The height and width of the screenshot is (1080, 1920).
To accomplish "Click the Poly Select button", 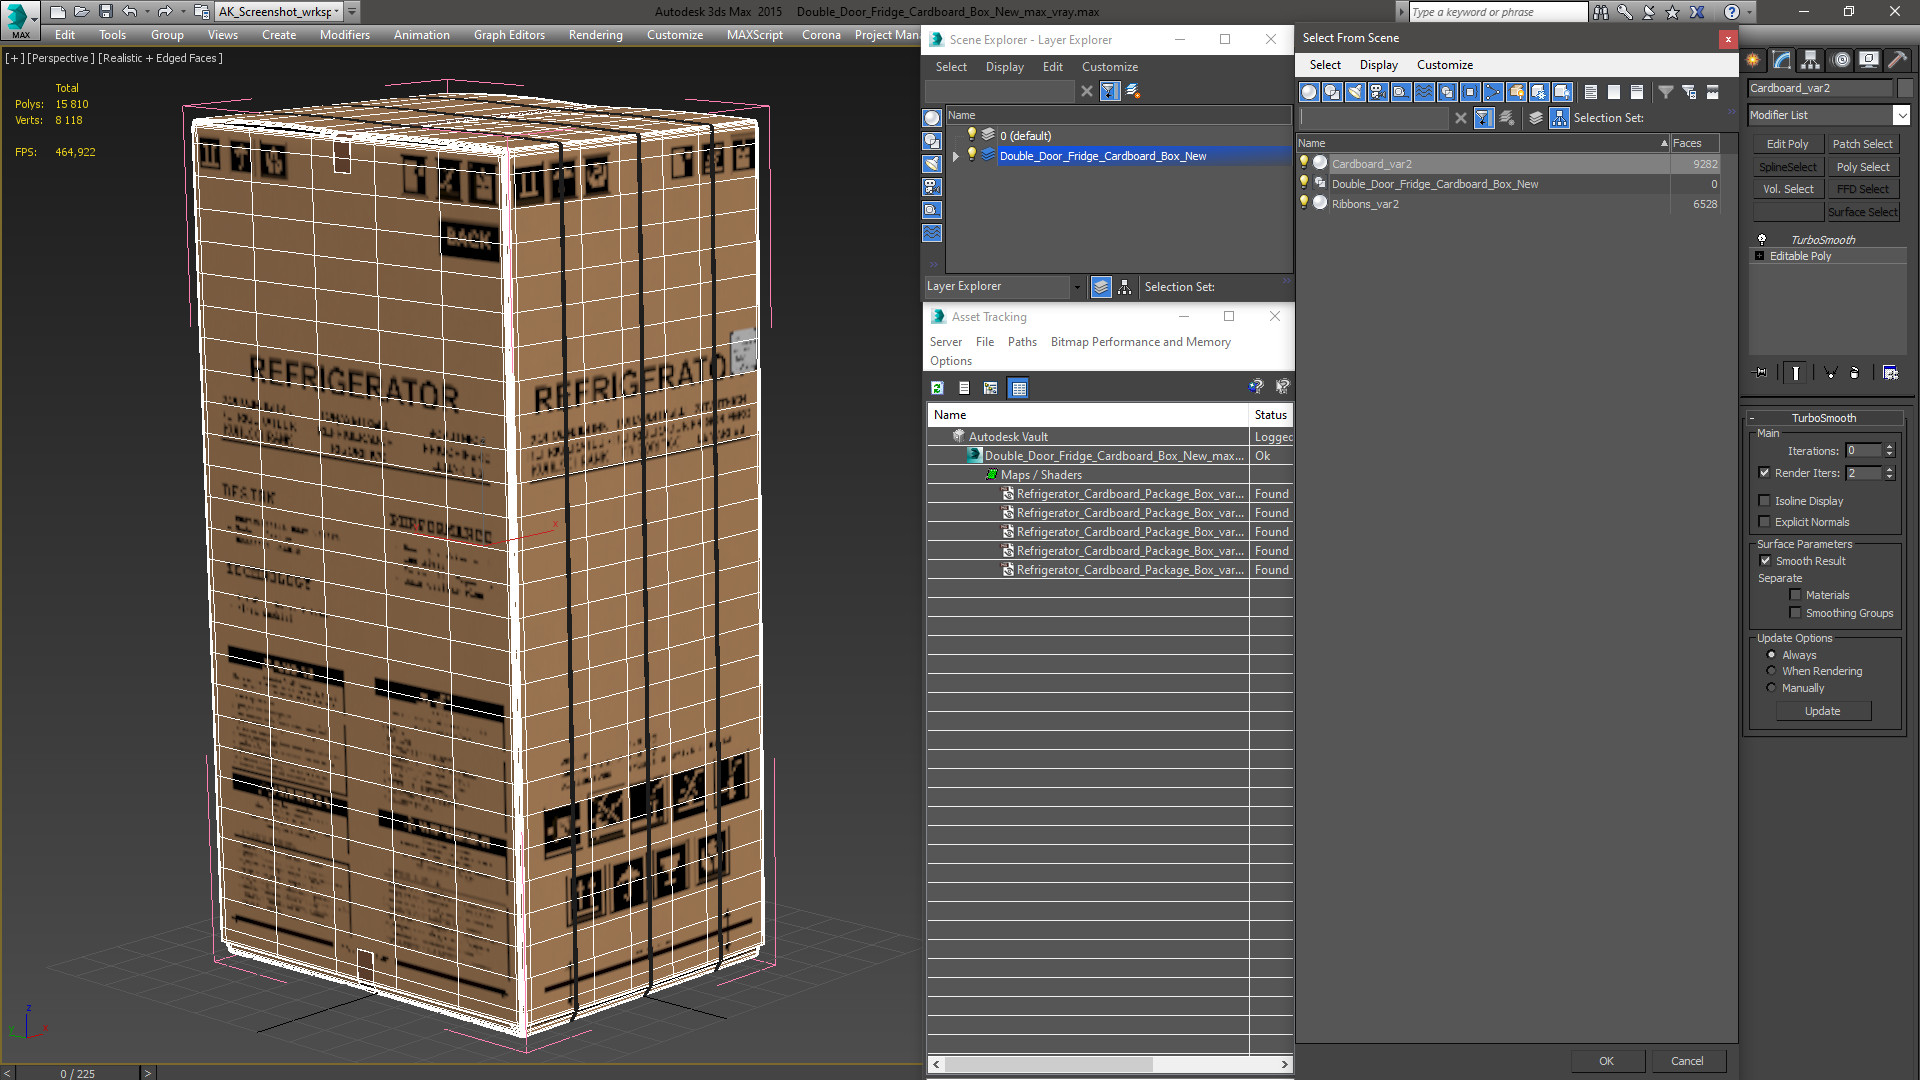I will click(x=1862, y=167).
